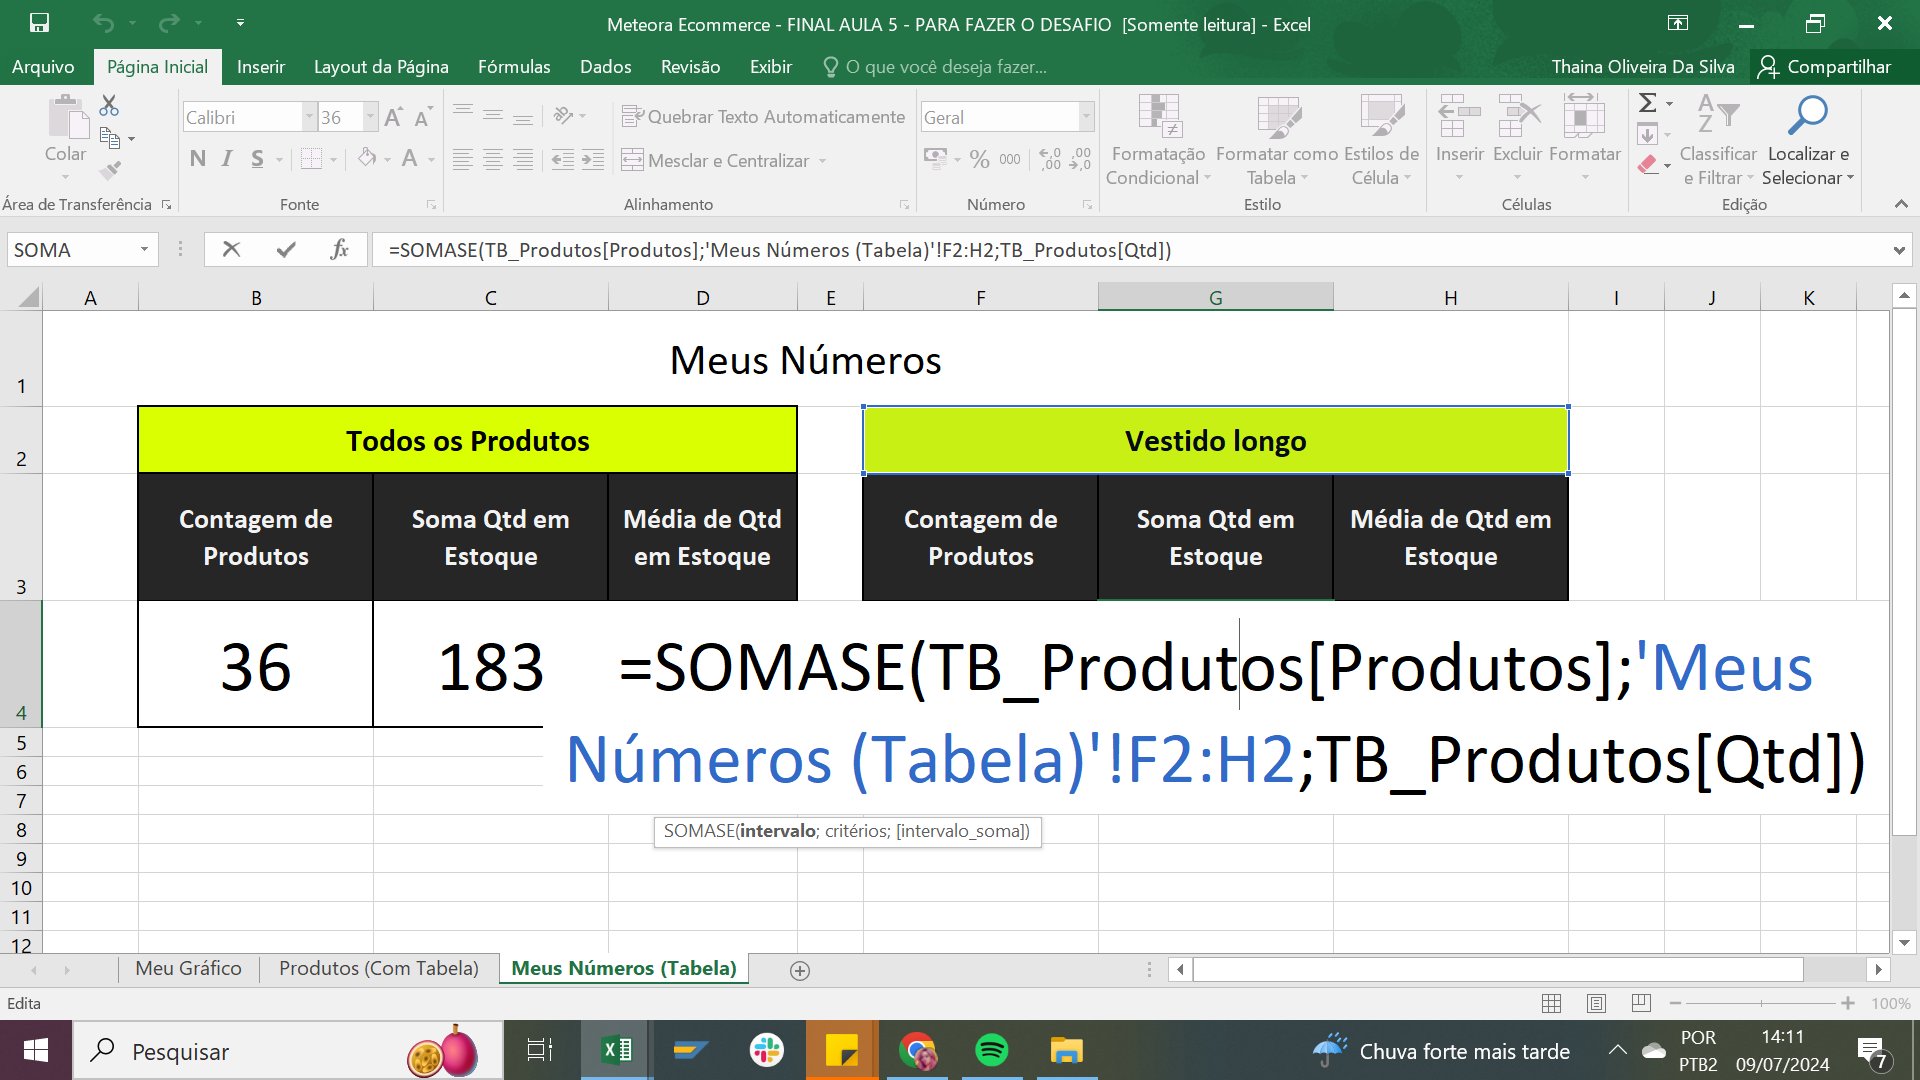Toggle middle vertical alignment
Image resolution: width=1920 pixels, height=1080 pixels.
pos(493,113)
